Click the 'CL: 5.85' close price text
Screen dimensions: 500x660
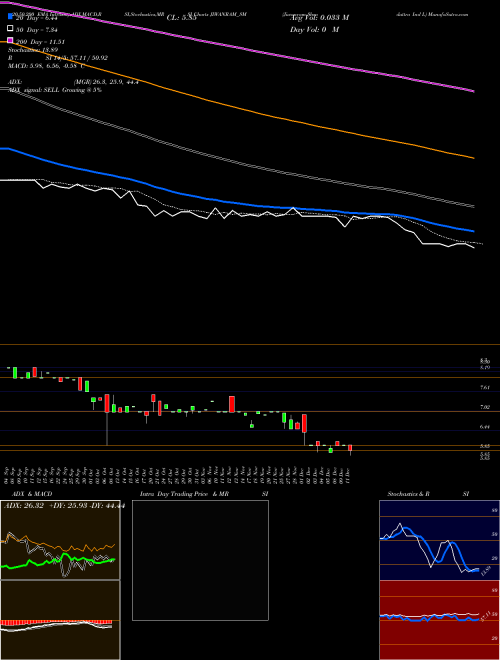tap(182, 18)
